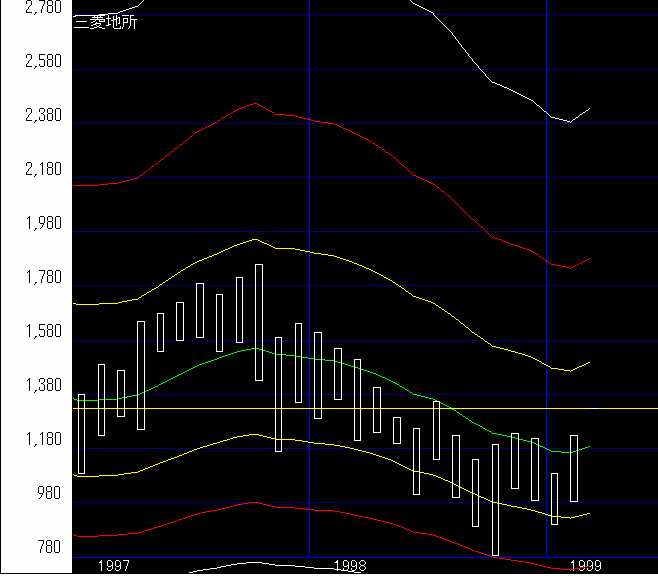Select the 1,180 price axis label
Viewport: 658px width, 576px height.
click(x=43, y=440)
